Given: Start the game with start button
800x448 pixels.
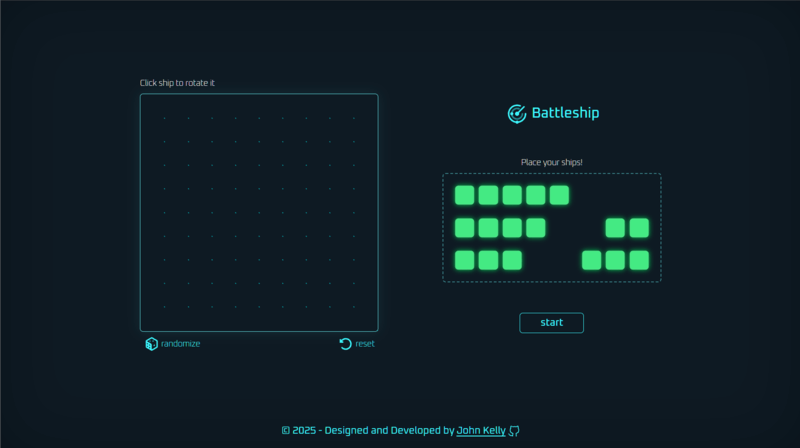Looking at the screenshot, I should click(552, 323).
